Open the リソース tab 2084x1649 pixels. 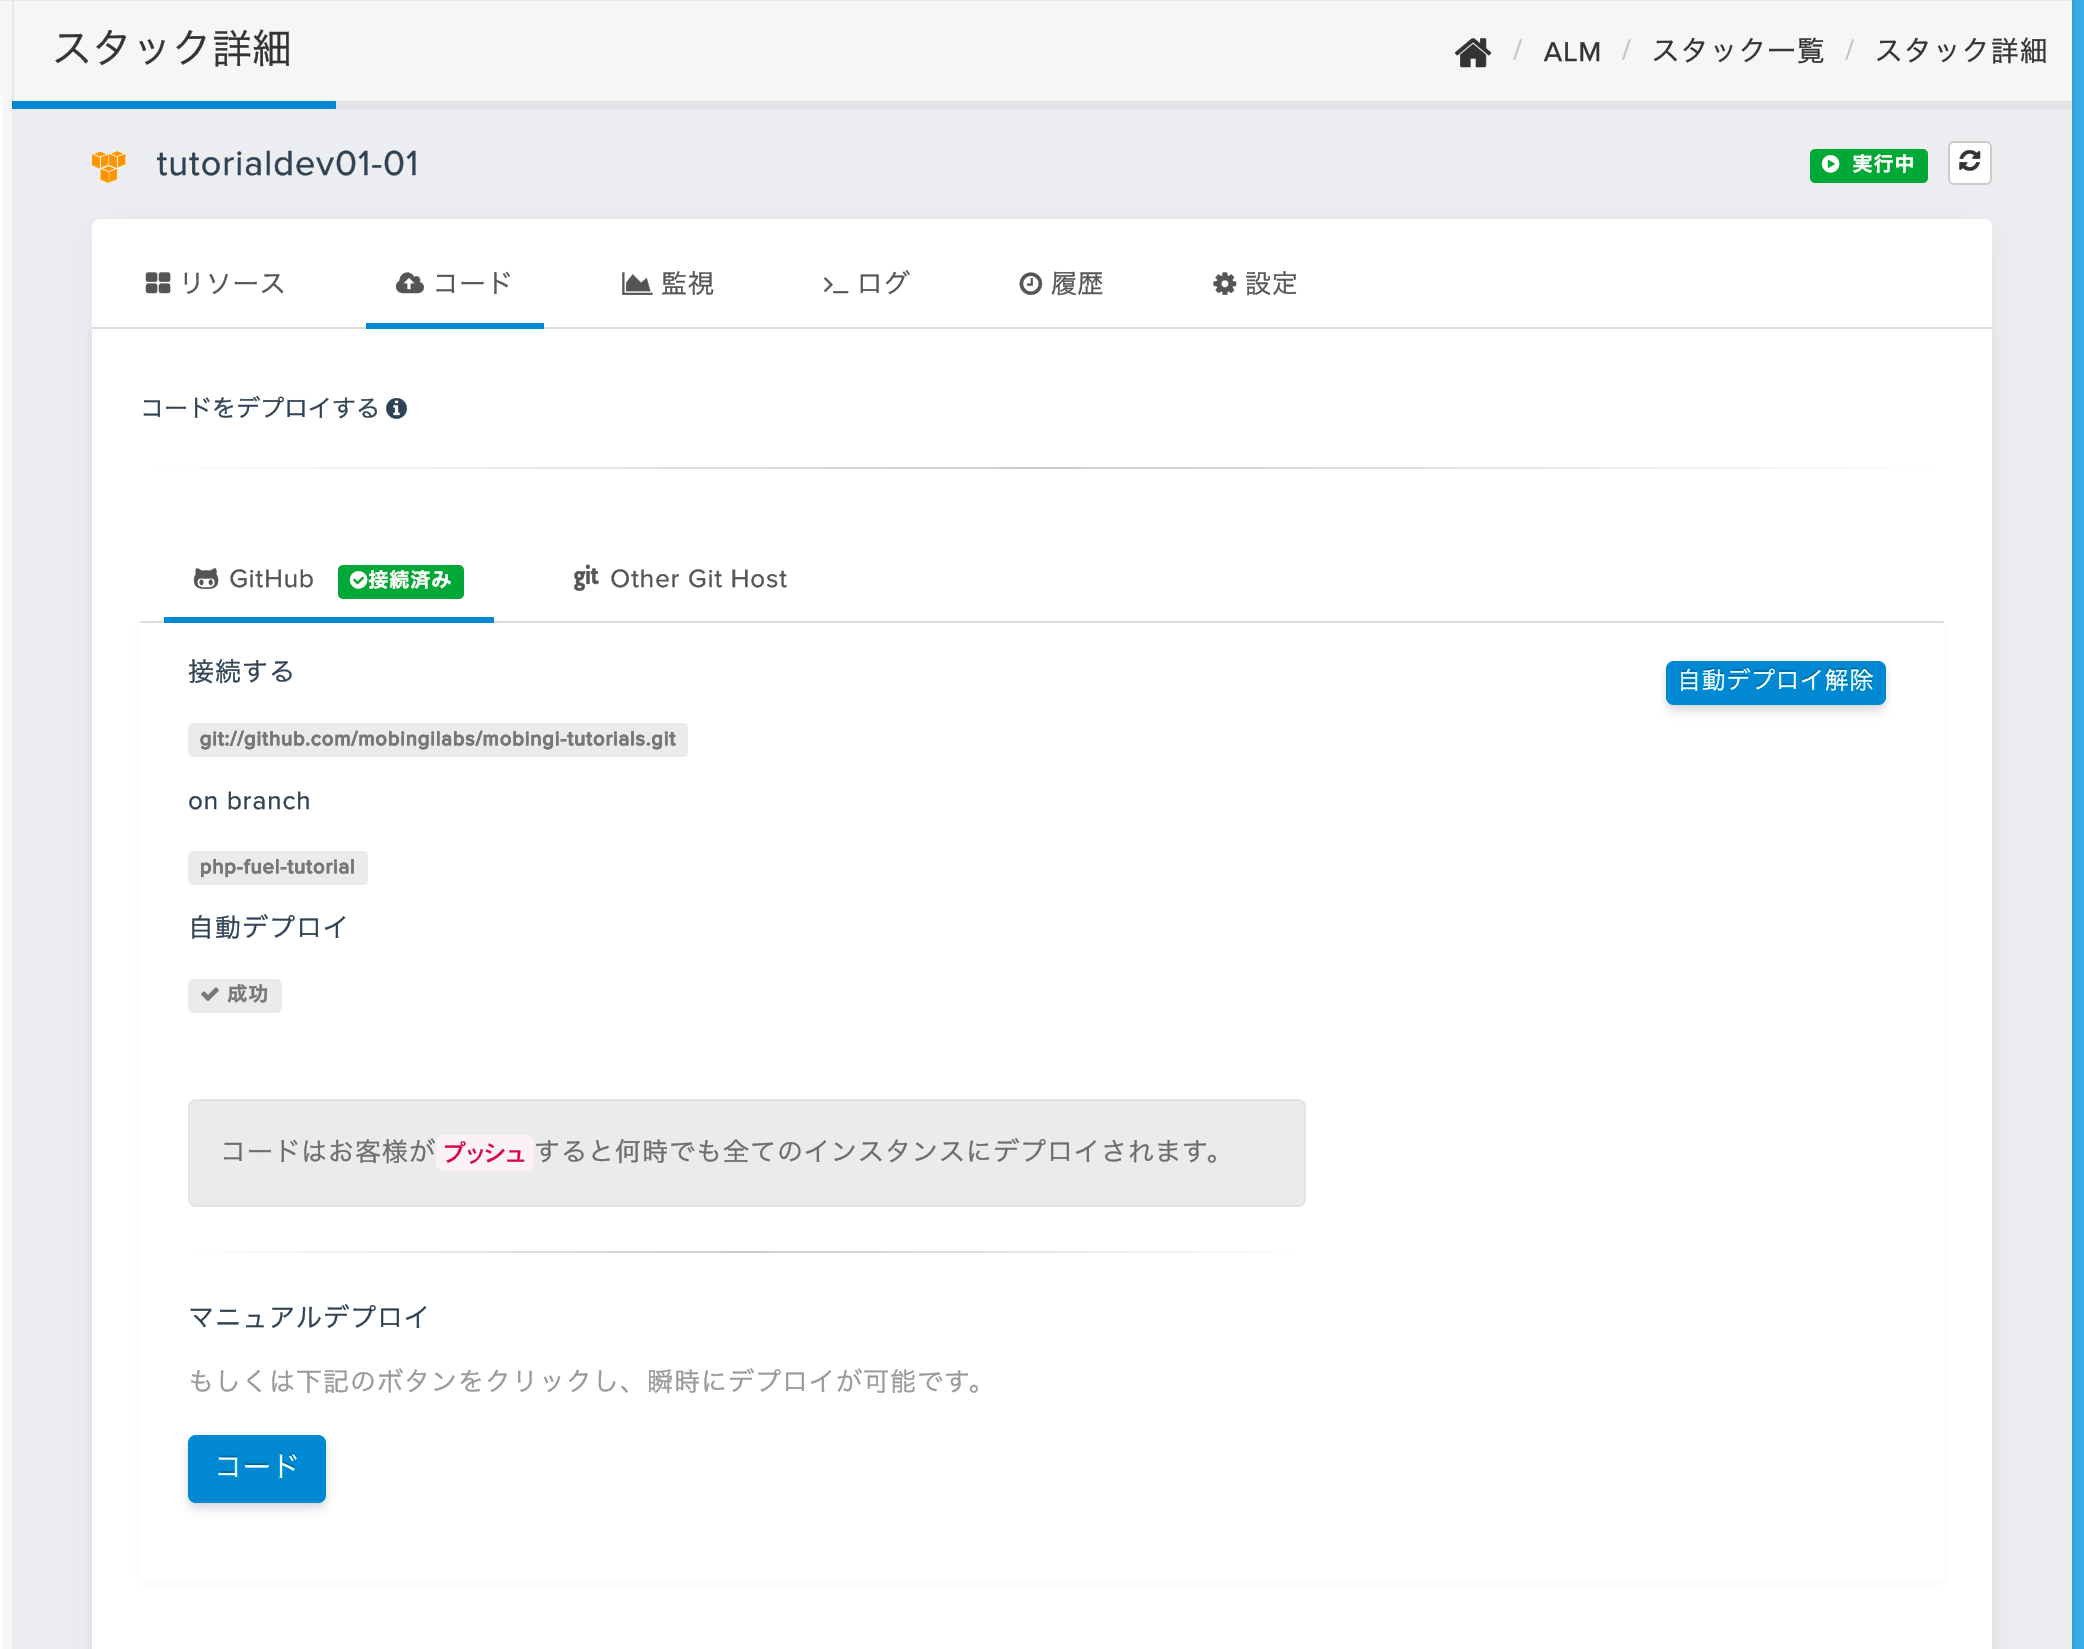tap(216, 284)
